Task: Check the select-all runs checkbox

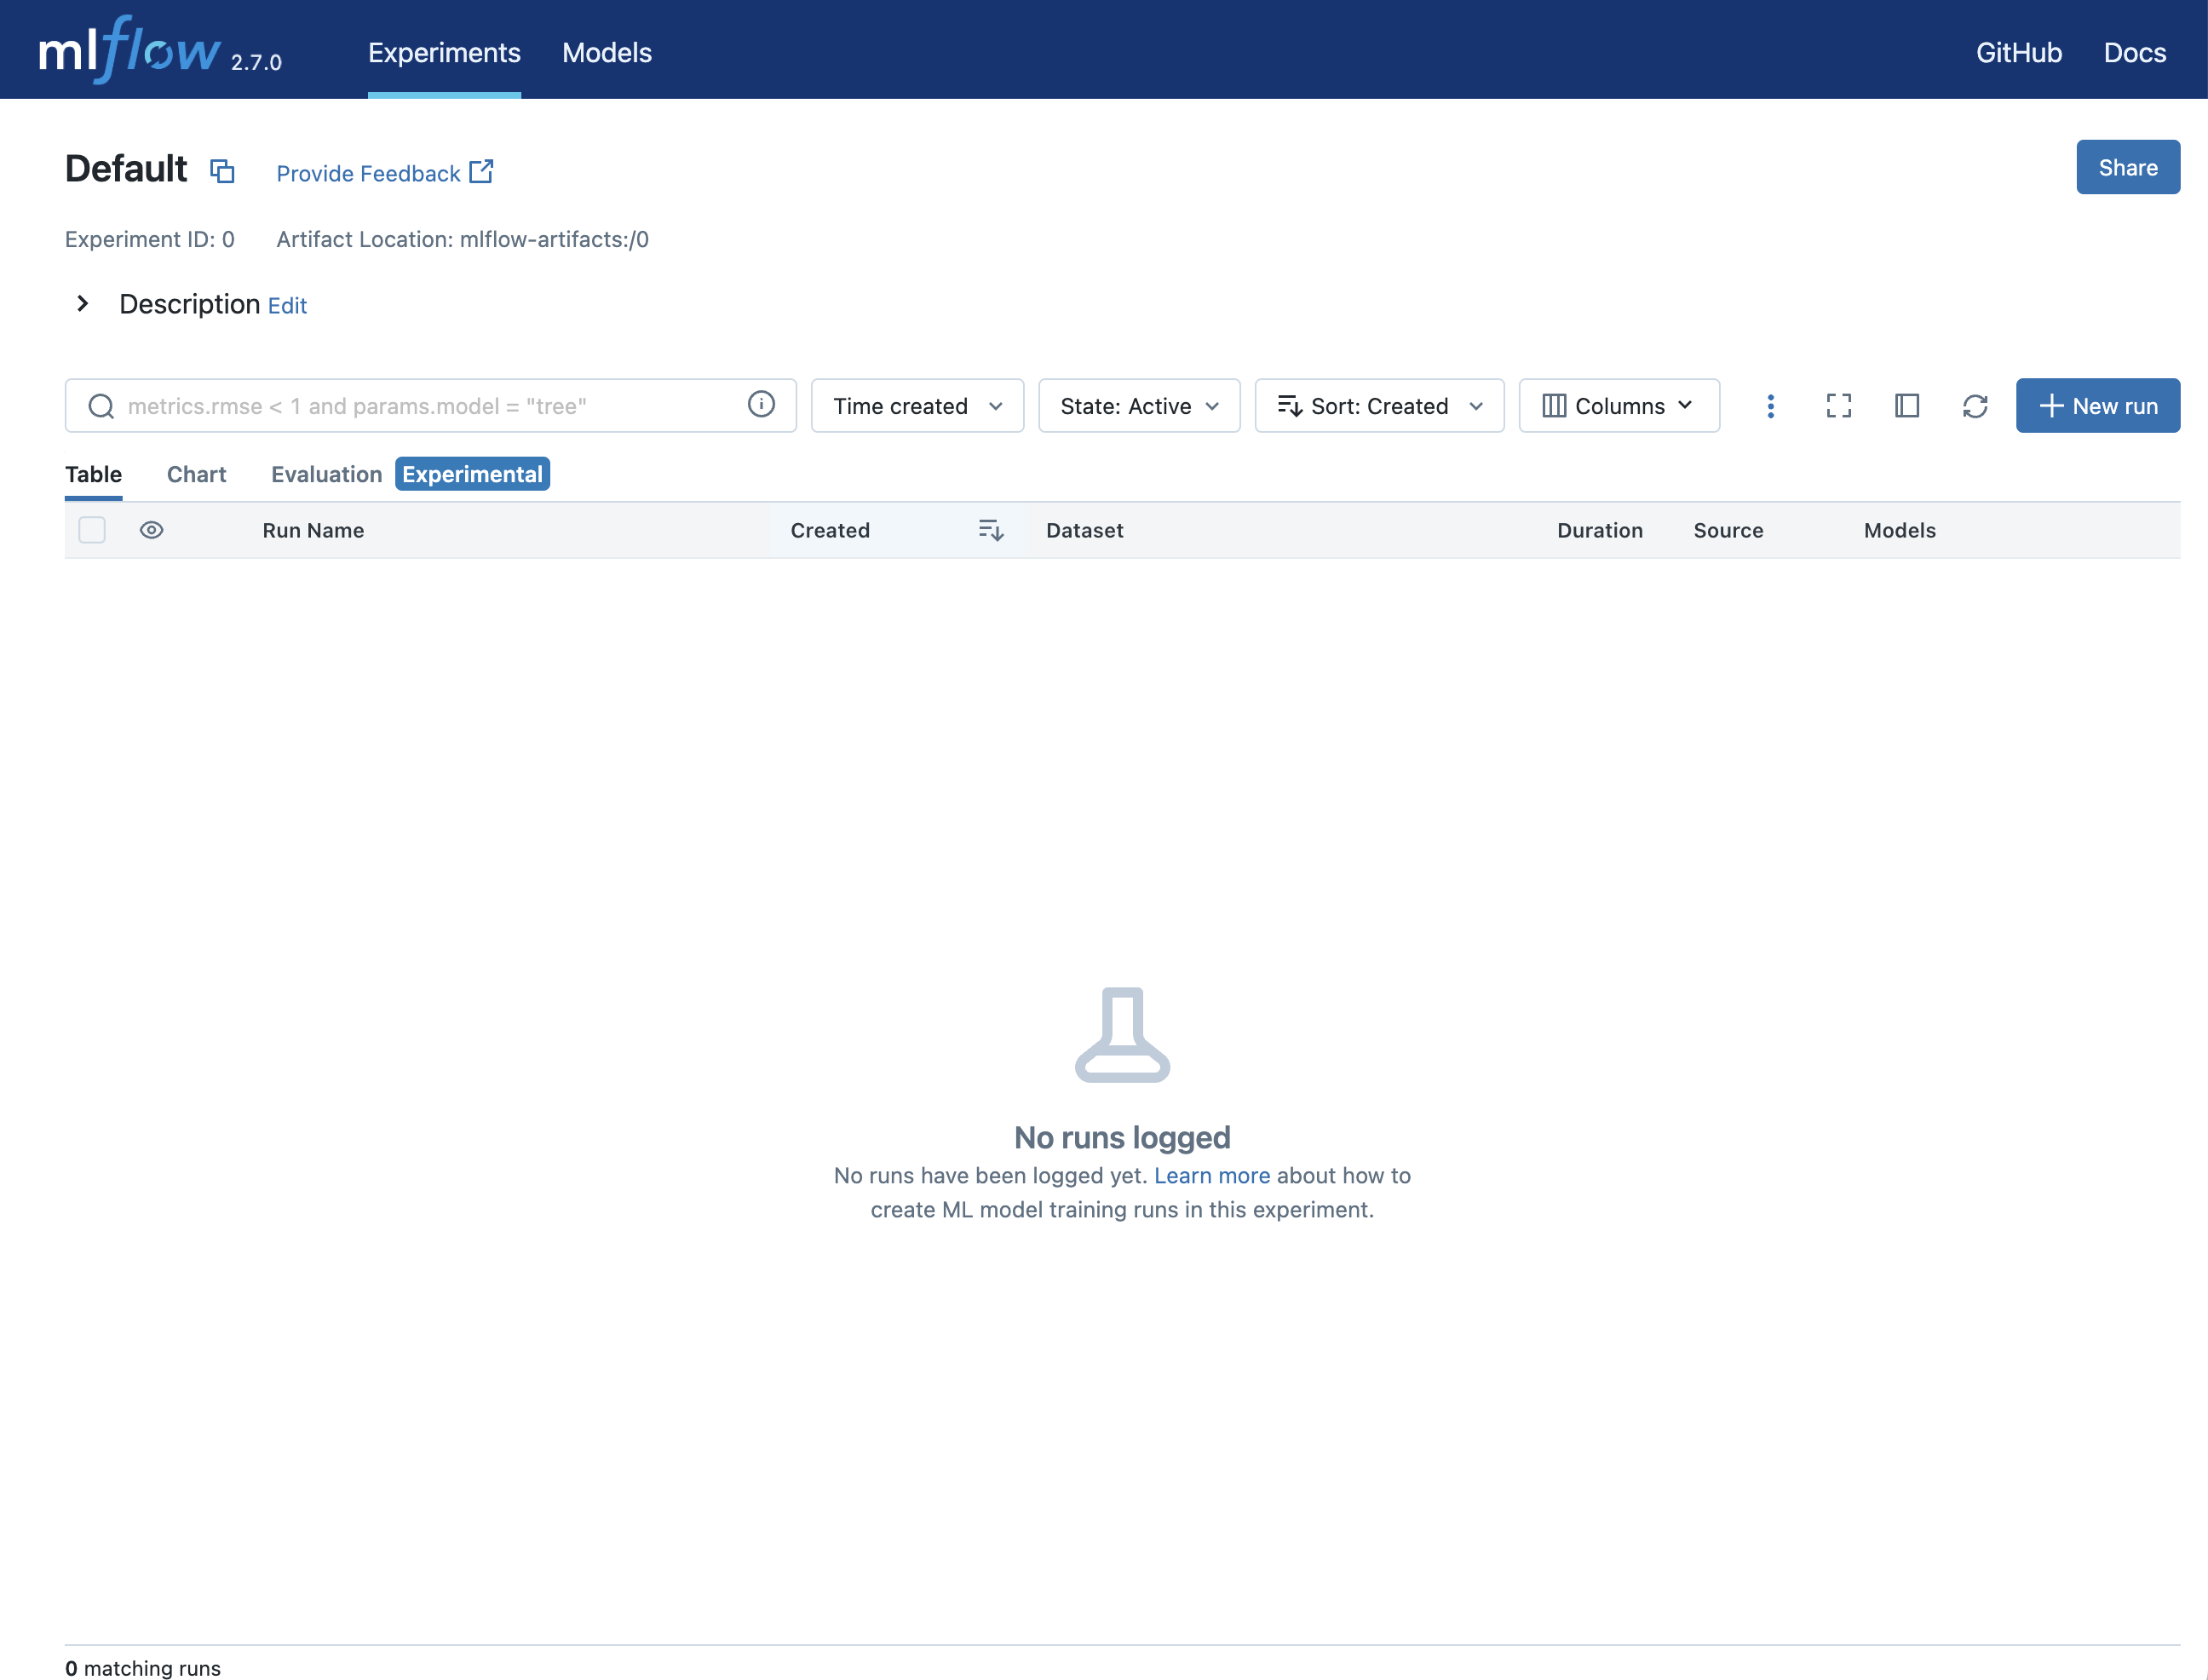Action: tap(92, 530)
